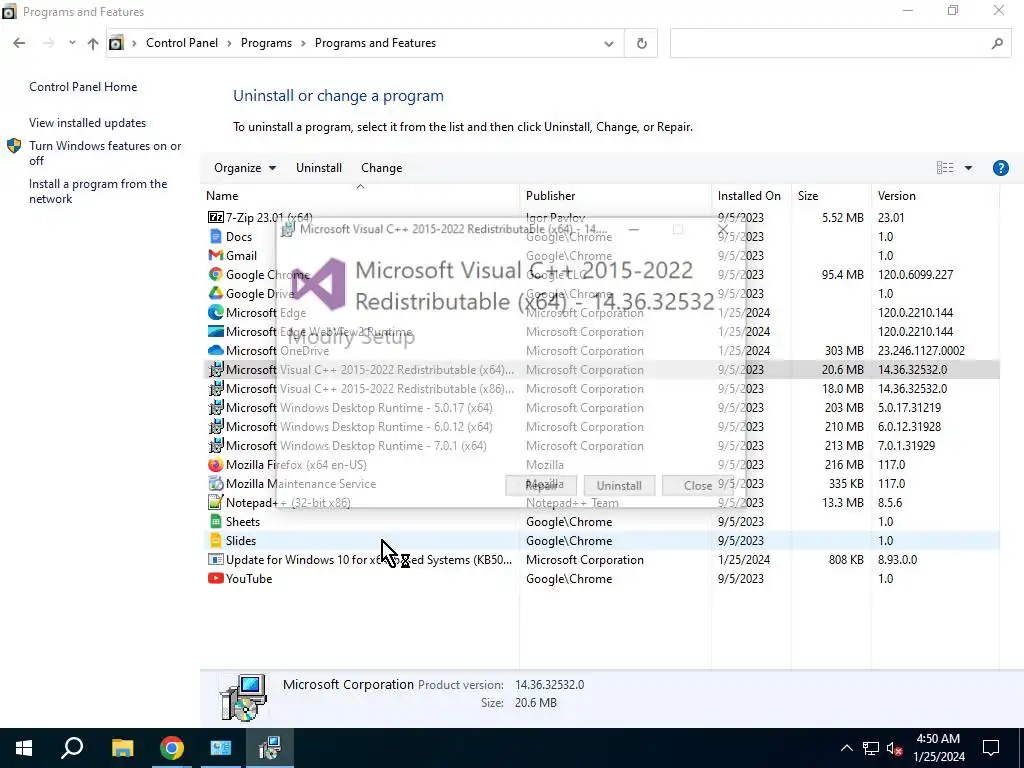The image size is (1024, 768).
Task: Open Windows Start menu
Action: pyautogui.click(x=24, y=748)
